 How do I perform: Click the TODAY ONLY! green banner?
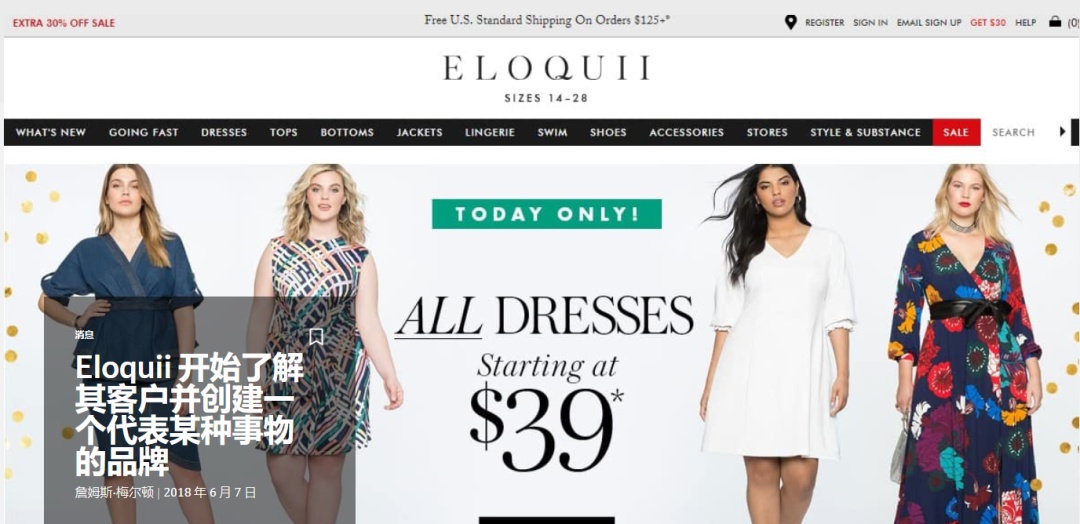coord(547,213)
